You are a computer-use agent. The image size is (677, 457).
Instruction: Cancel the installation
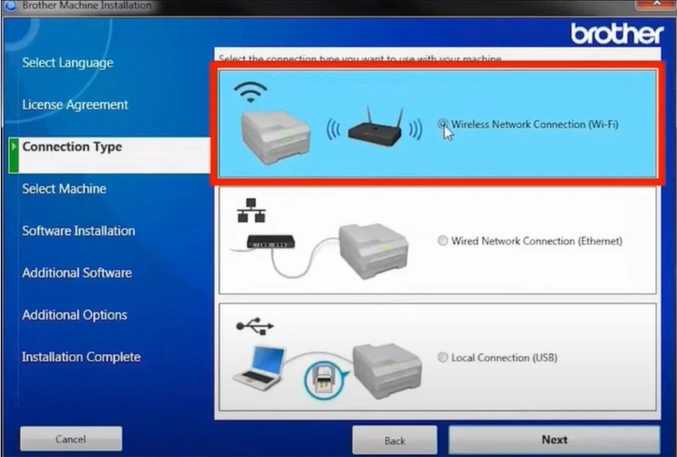71,439
